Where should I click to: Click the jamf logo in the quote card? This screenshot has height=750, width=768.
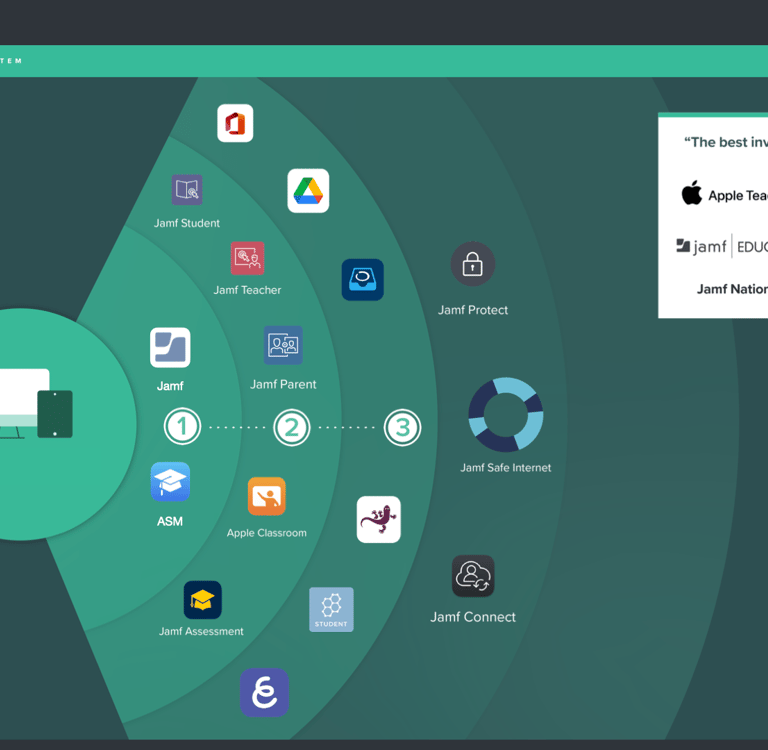pyautogui.click(x=701, y=246)
